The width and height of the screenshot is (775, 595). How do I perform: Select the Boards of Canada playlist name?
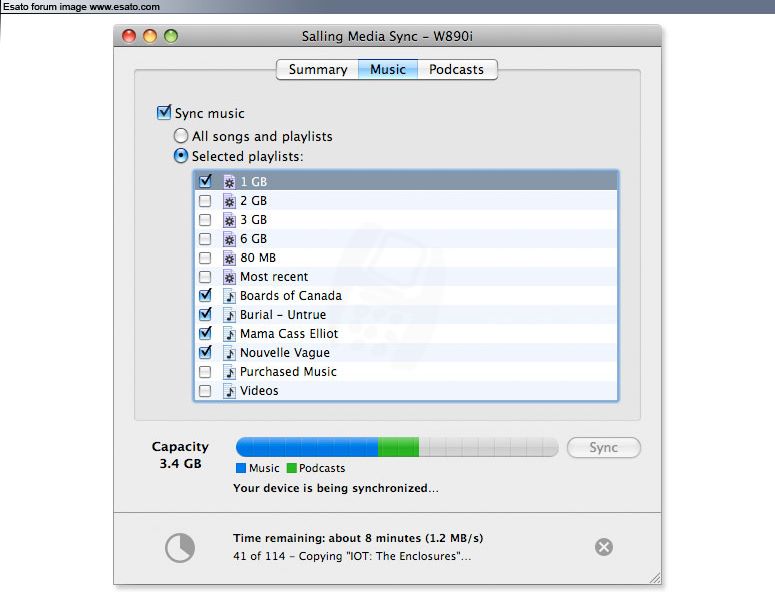(291, 296)
